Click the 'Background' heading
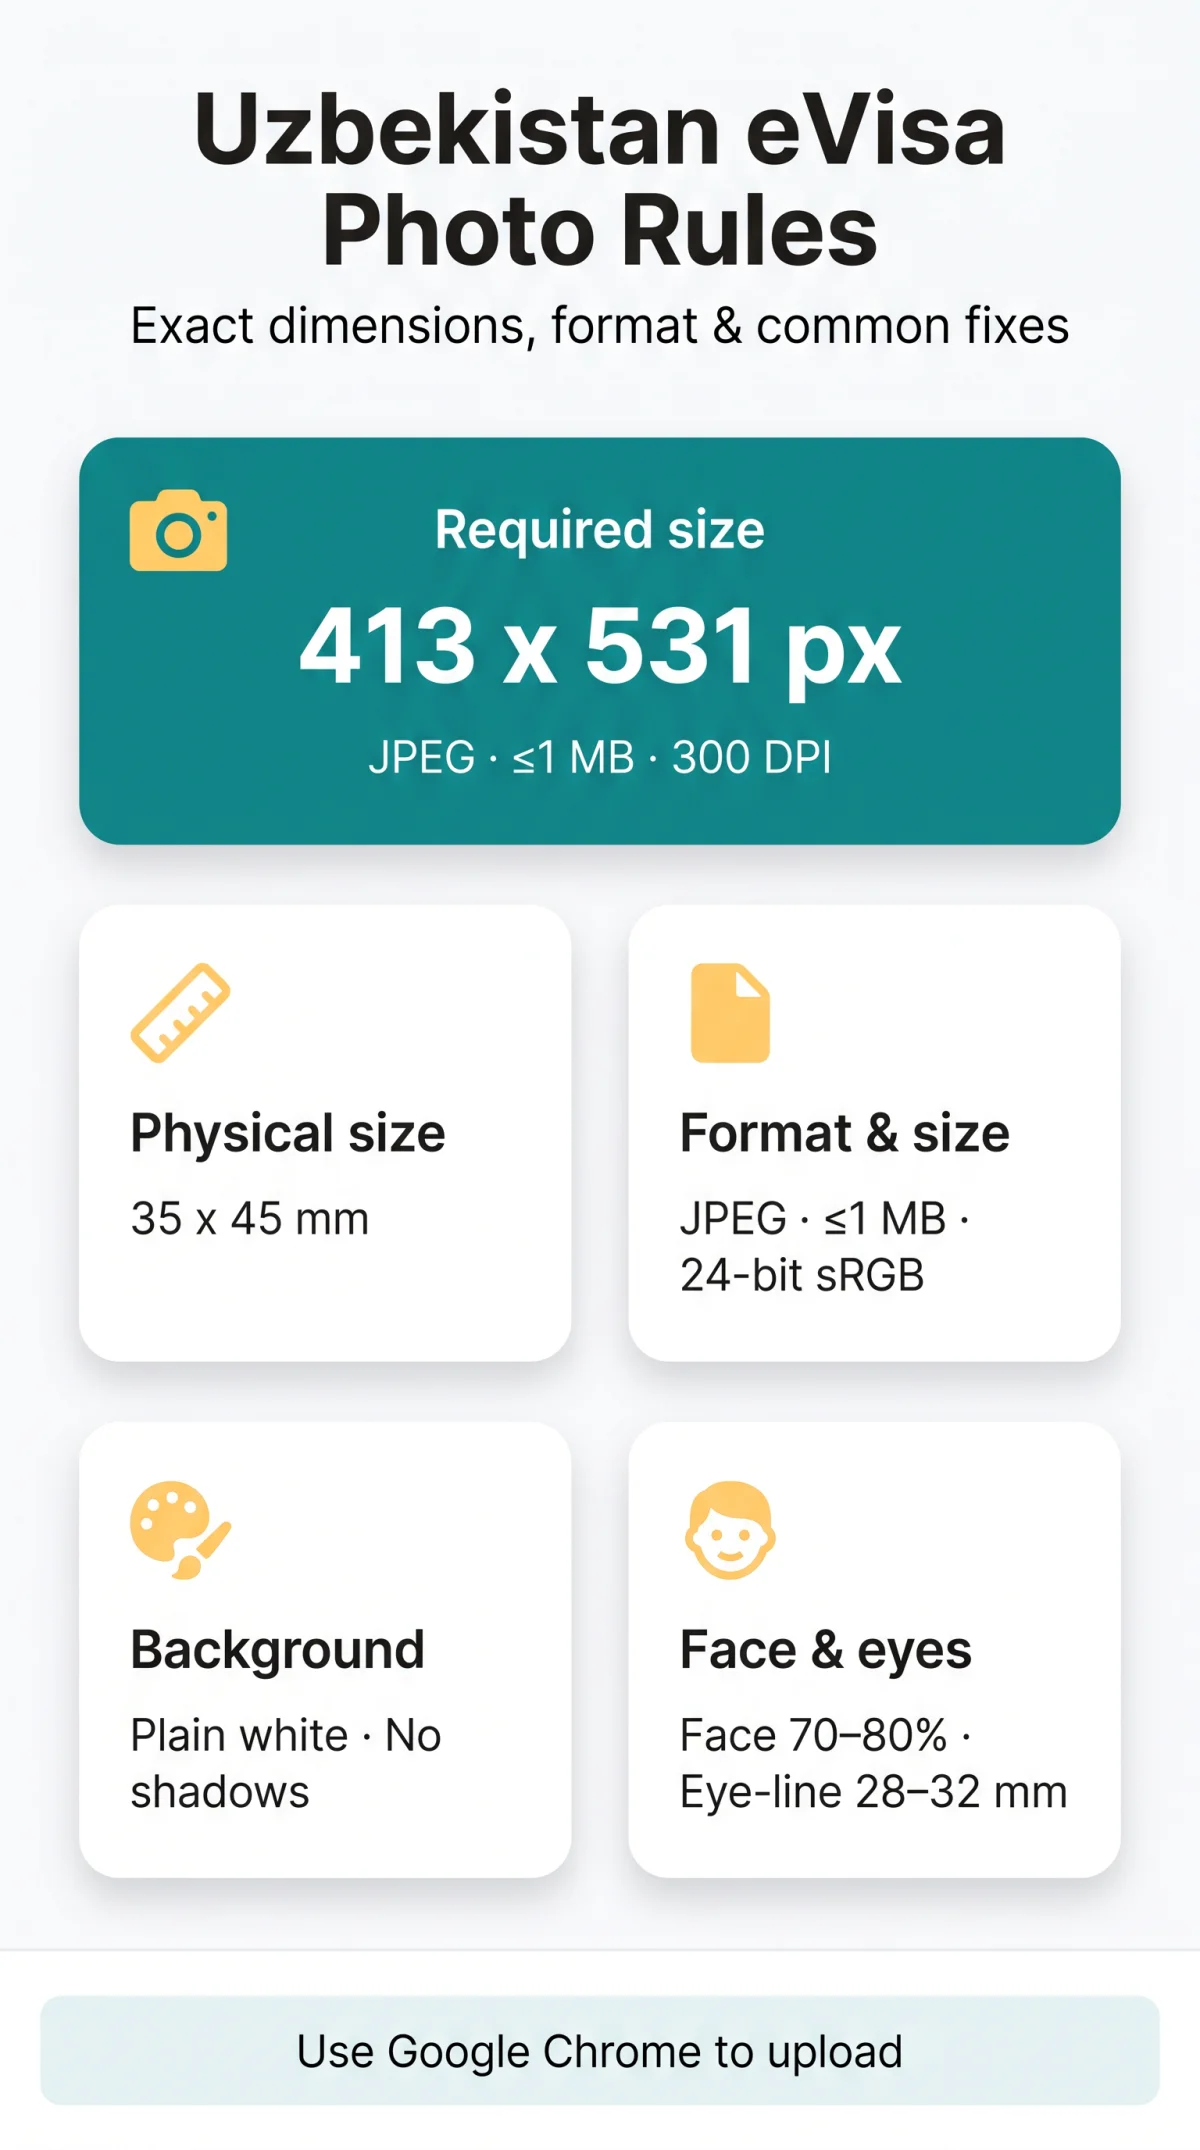 pos(278,1651)
